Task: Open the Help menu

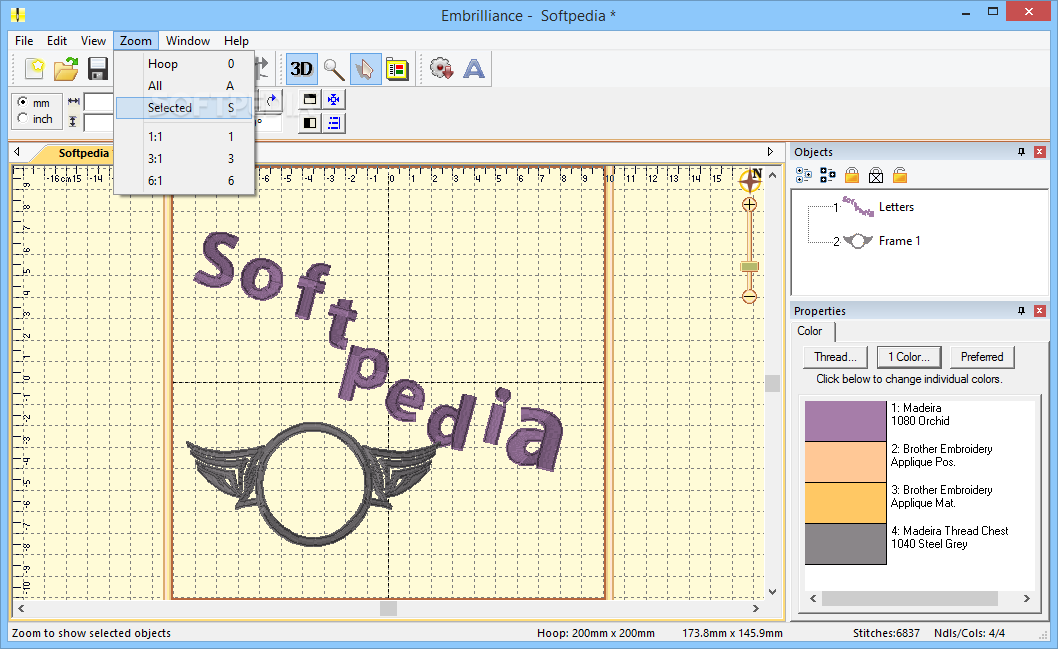Action: point(236,40)
